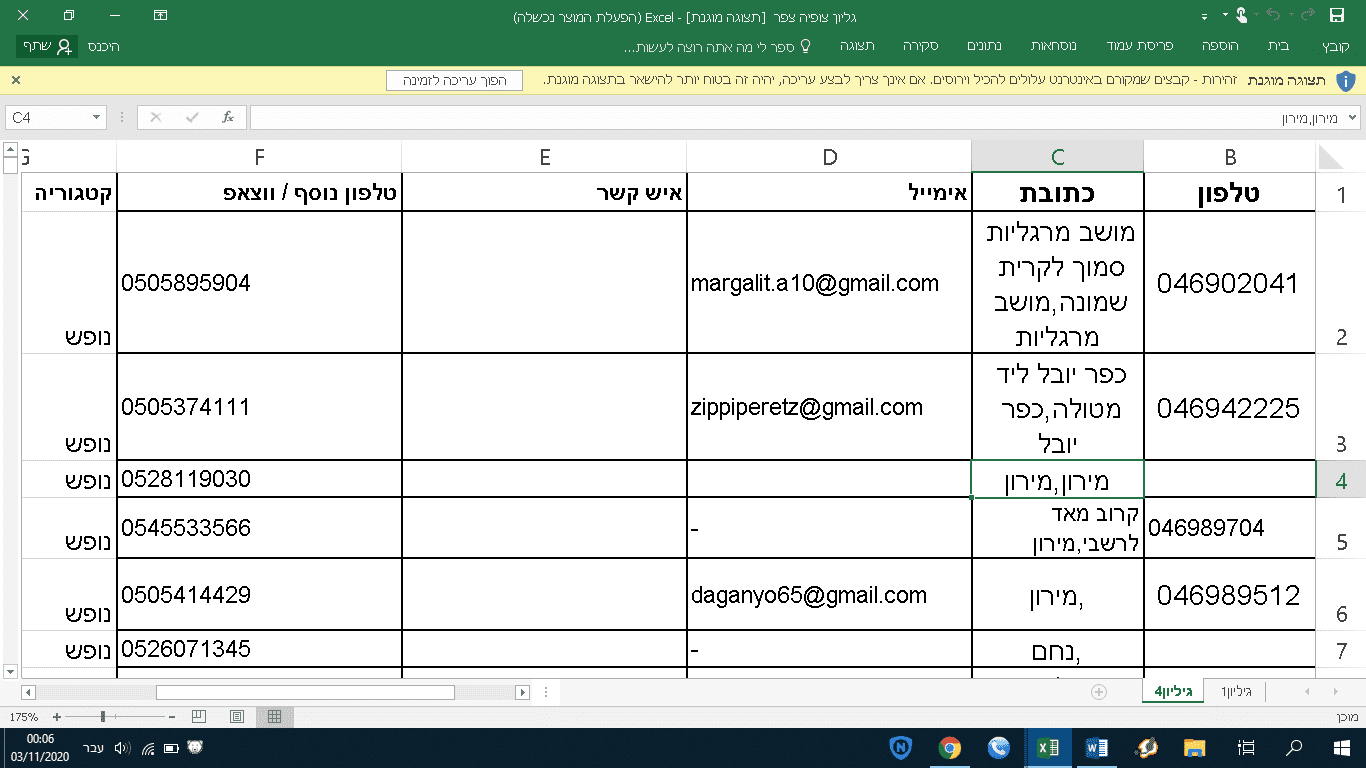Switch to the נתונים (Data) tab

(x=984, y=46)
